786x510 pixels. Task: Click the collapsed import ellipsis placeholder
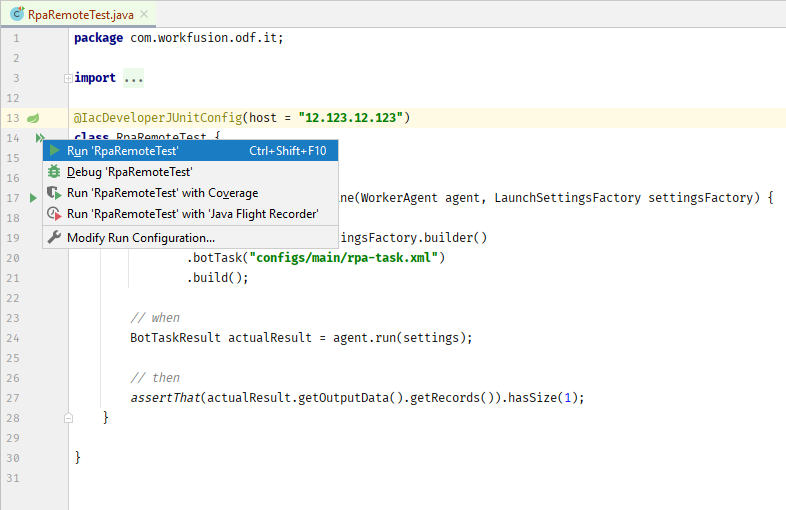pyautogui.click(x=133, y=78)
